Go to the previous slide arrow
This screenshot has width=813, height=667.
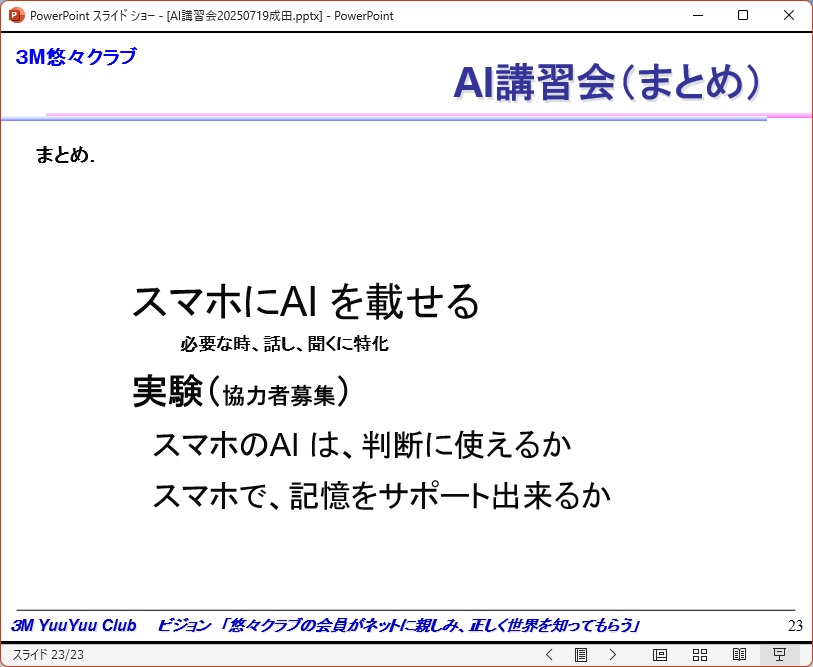[x=549, y=655]
